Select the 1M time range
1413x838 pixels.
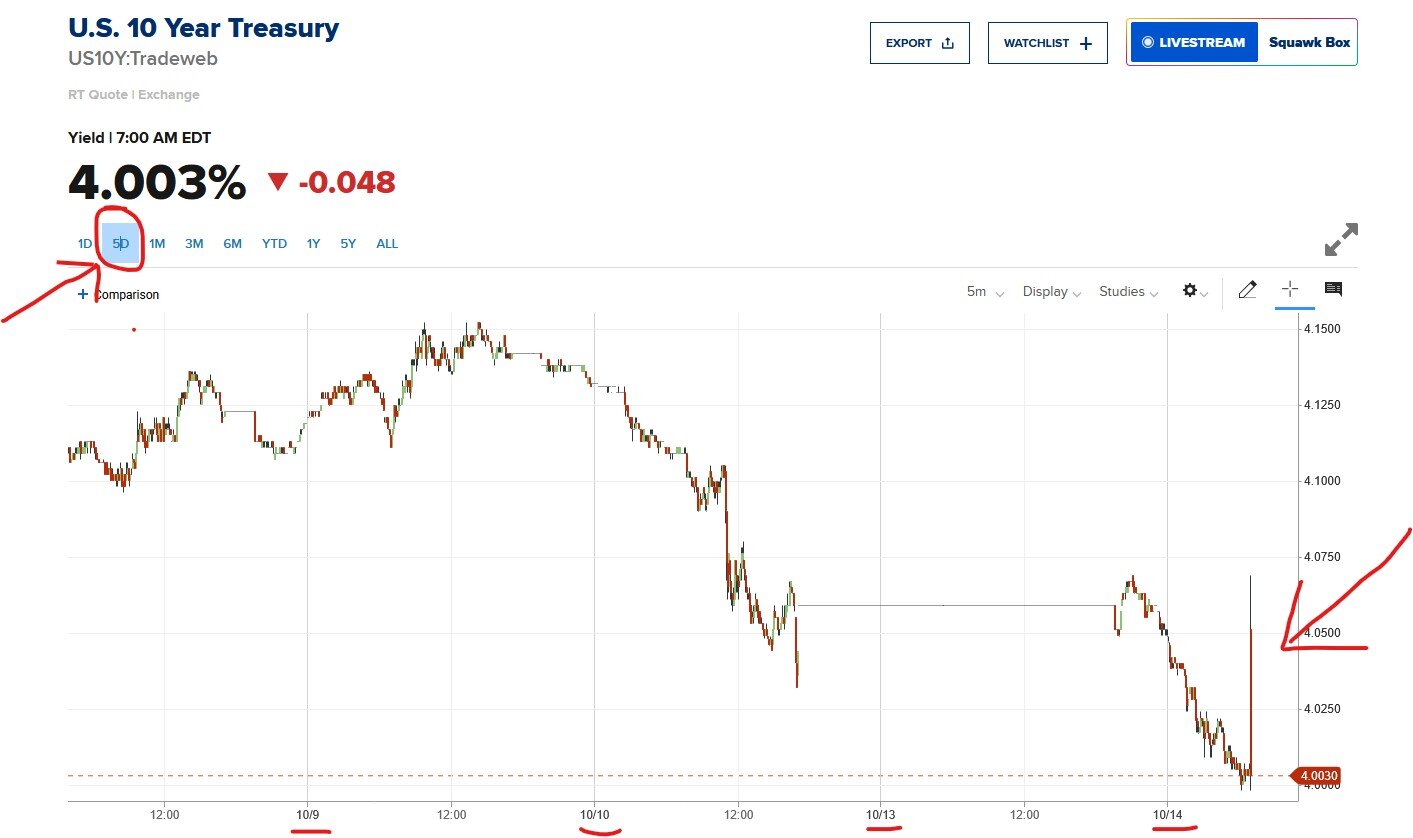(157, 244)
